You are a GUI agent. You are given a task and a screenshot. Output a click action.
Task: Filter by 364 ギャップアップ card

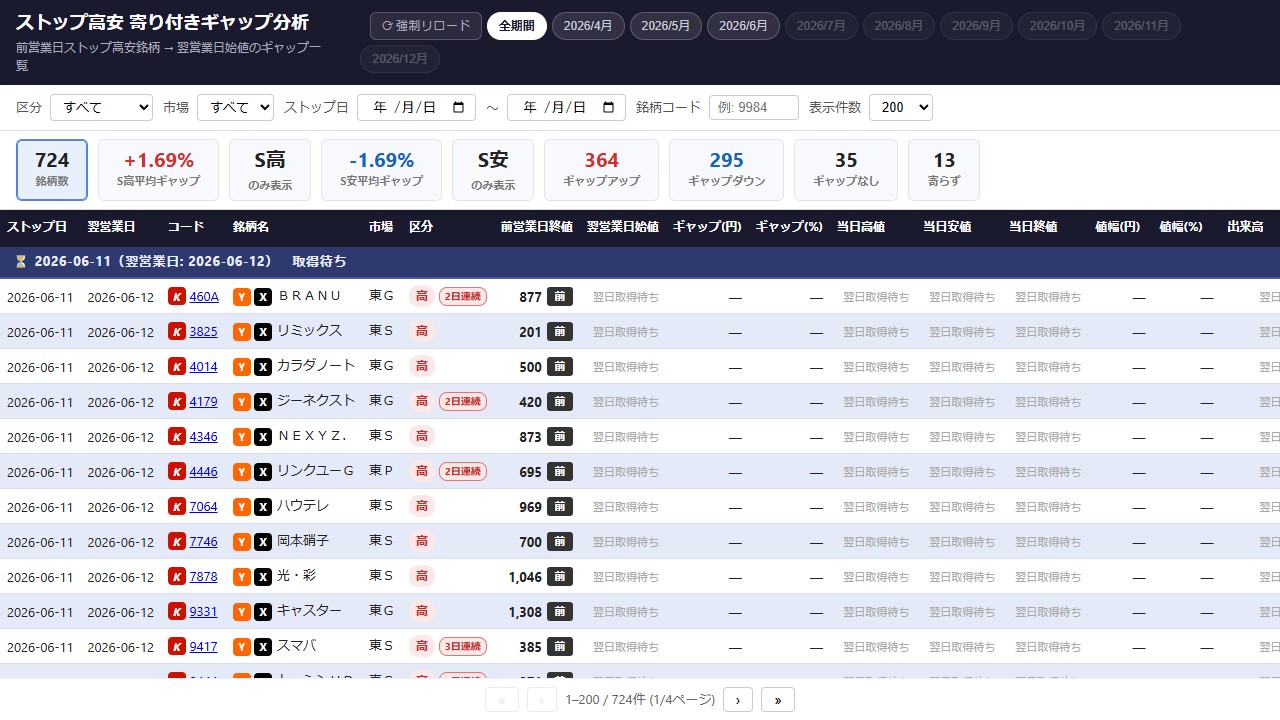601,170
